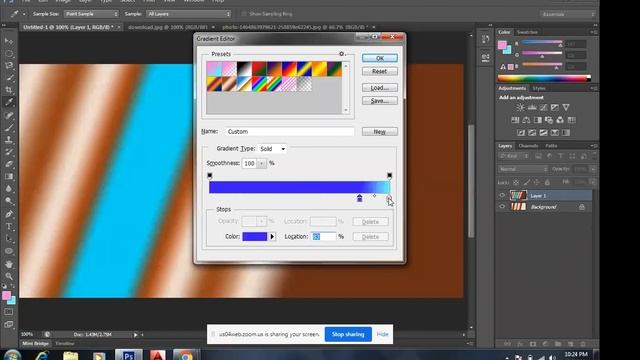
Task: Select the Crop tool
Action: coord(9,90)
